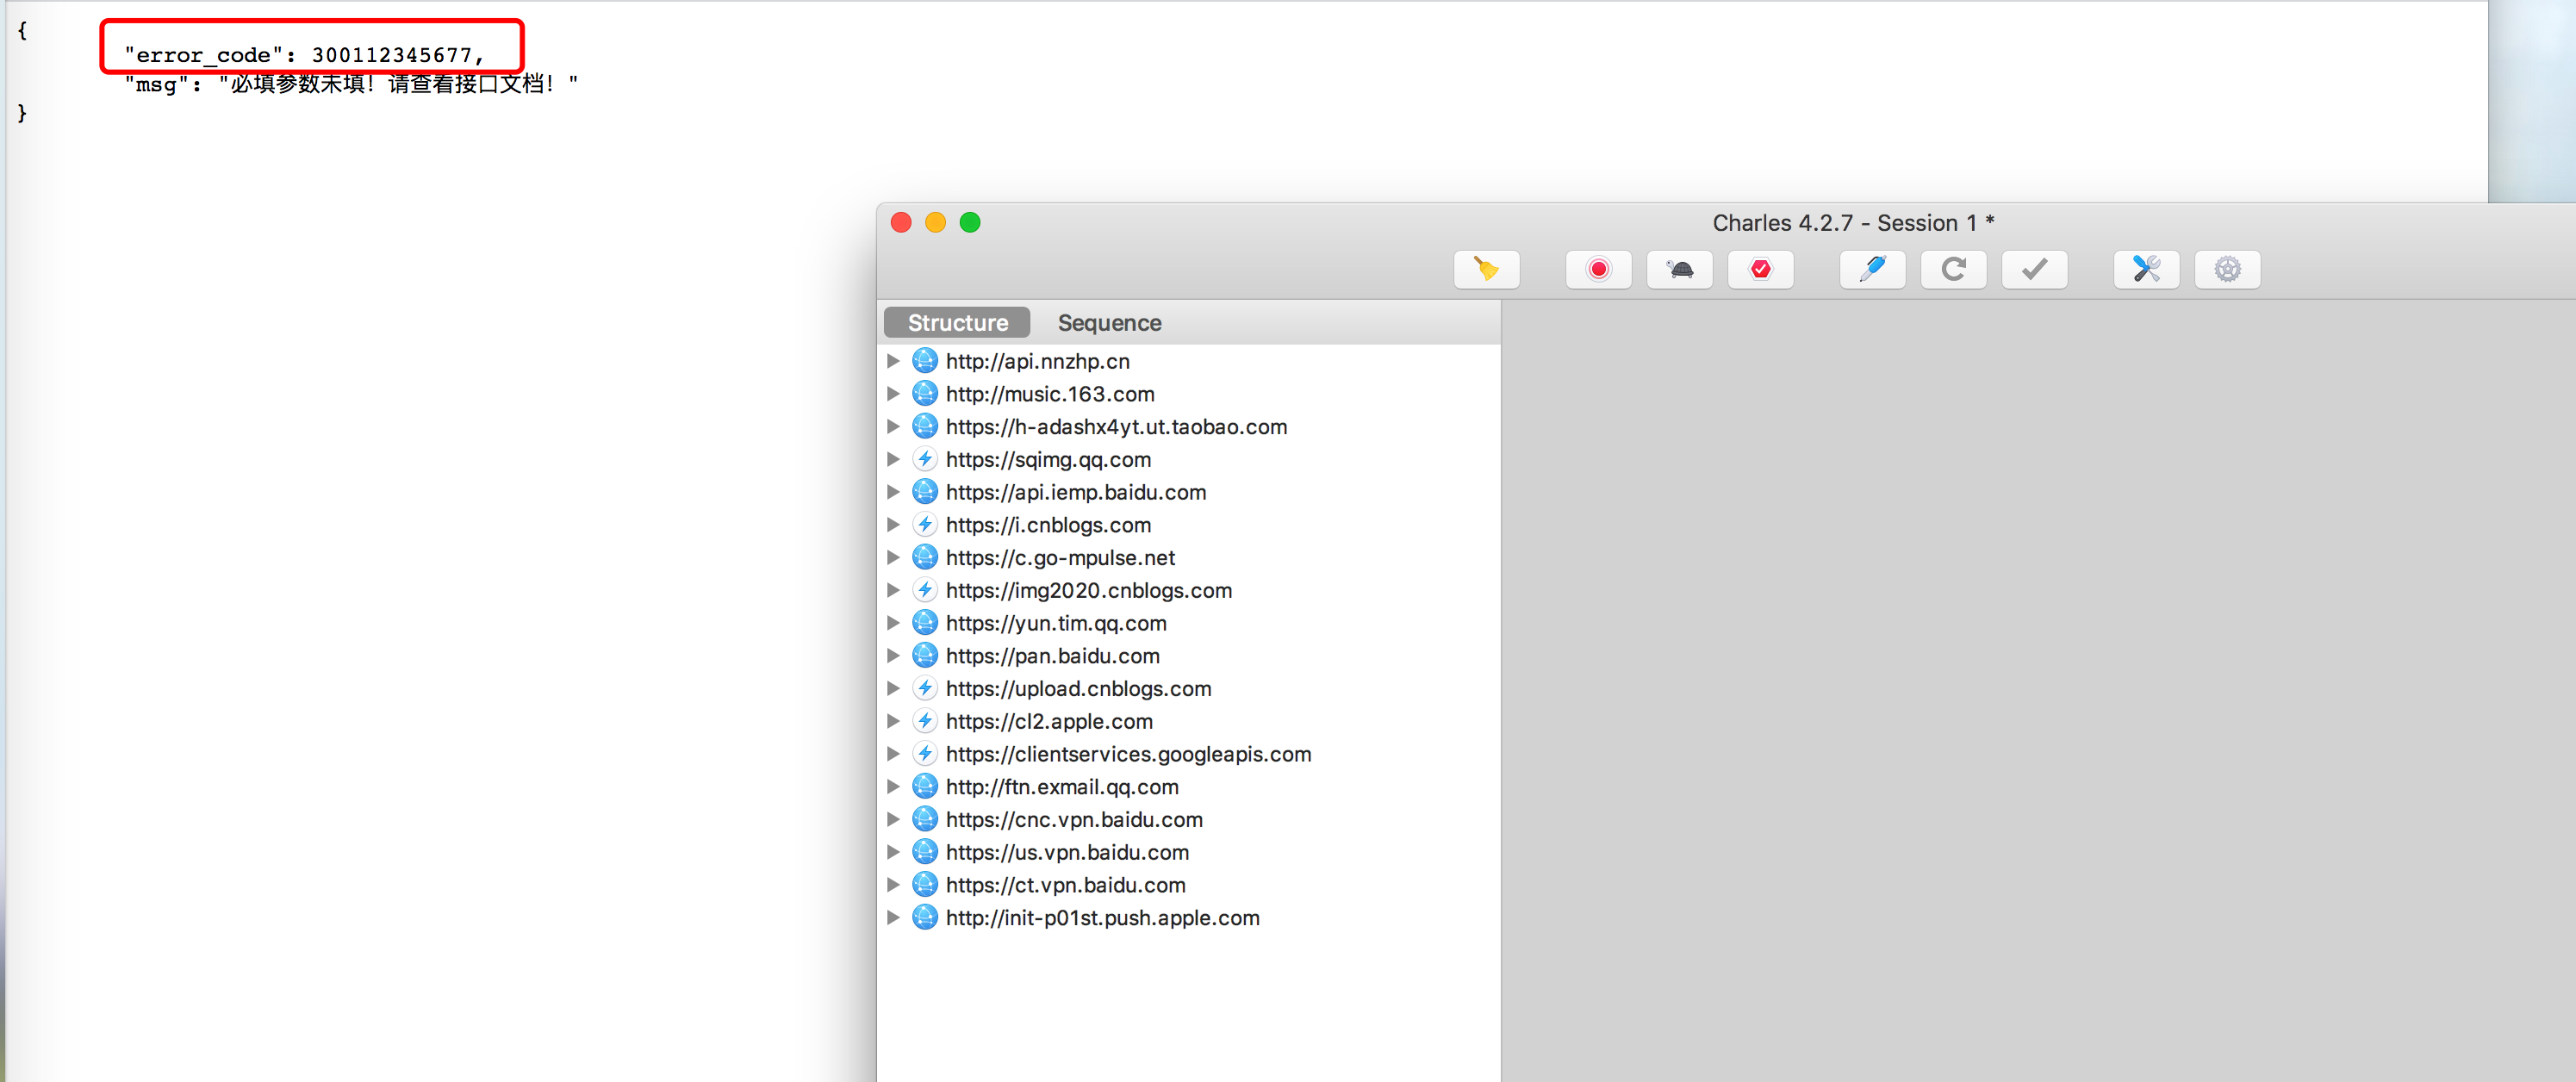Click the Compose pen icon

pyautogui.click(x=1872, y=269)
